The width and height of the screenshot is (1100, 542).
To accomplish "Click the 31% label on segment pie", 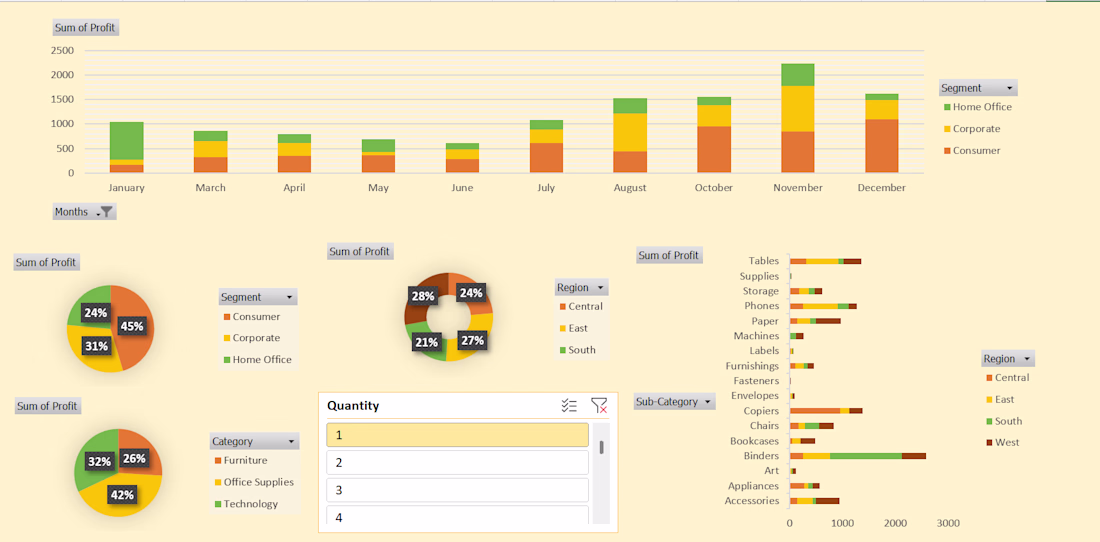I will point(96,346).
